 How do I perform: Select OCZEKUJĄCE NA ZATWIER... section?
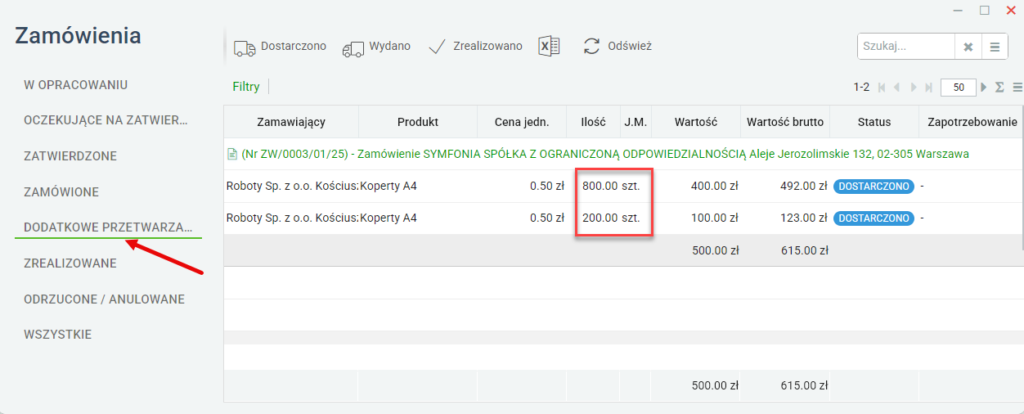(105, 121)
